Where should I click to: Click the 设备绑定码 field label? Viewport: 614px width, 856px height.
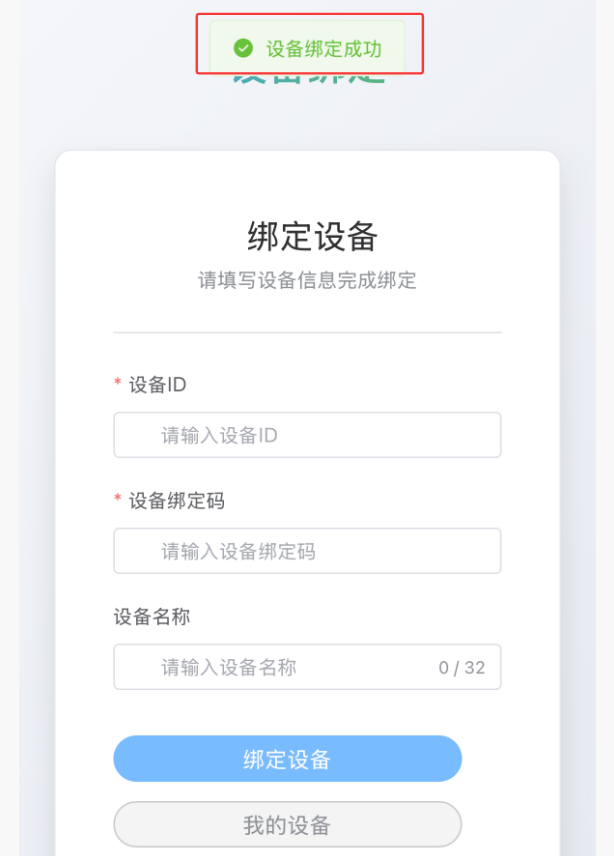(x=176, y=501)
